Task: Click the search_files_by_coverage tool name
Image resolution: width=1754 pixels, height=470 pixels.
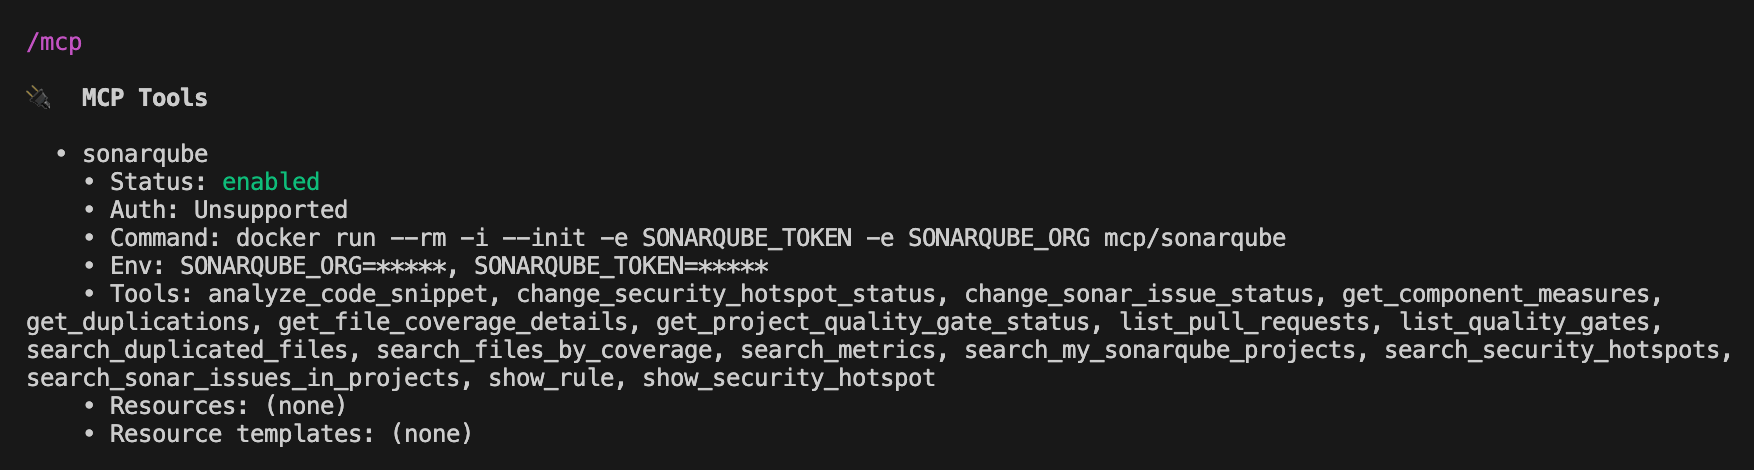Action: tap(544, 350)
